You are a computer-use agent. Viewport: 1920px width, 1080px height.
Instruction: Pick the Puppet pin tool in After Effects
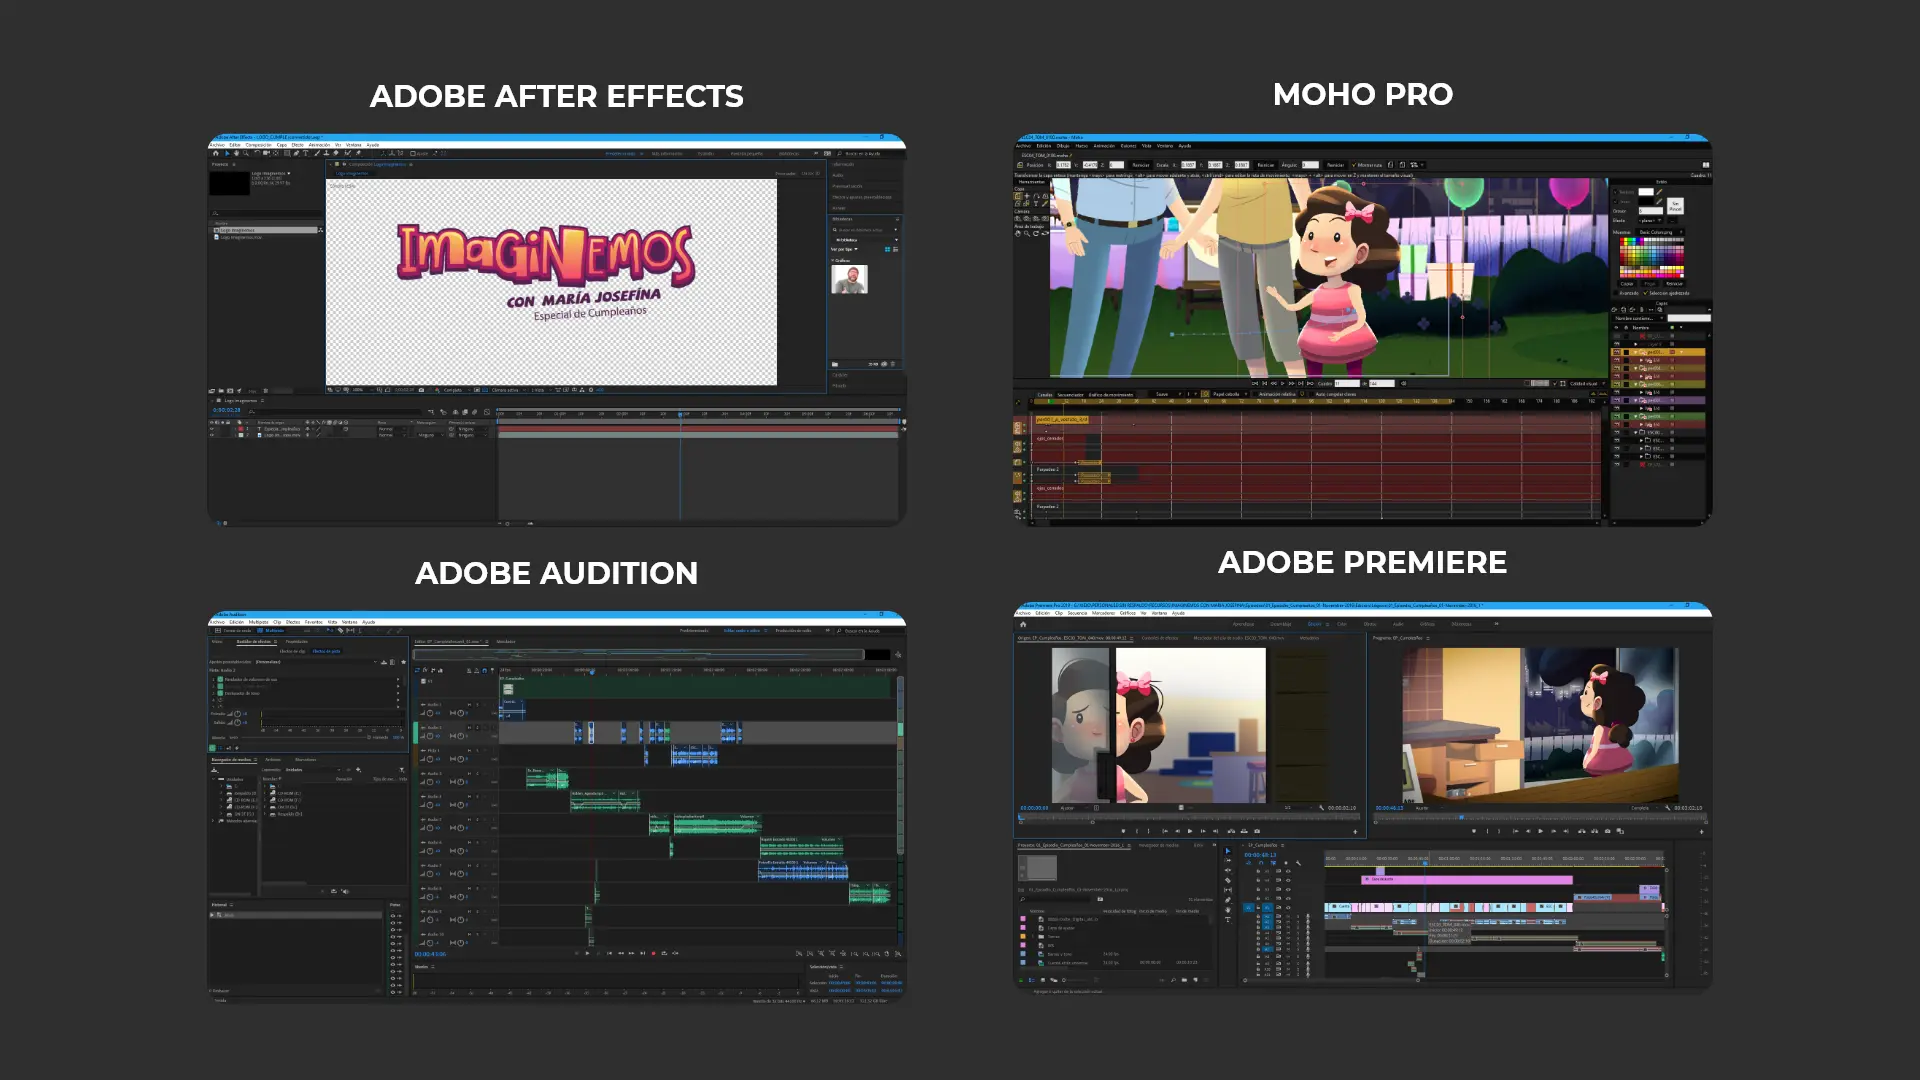click(358, 153)
